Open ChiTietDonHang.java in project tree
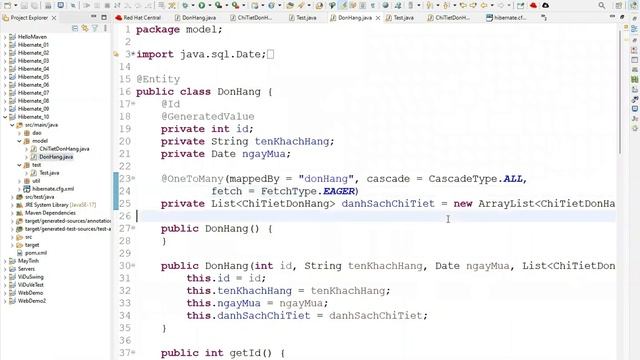Screen dimensions: 640x360 (x=64, y=149)
